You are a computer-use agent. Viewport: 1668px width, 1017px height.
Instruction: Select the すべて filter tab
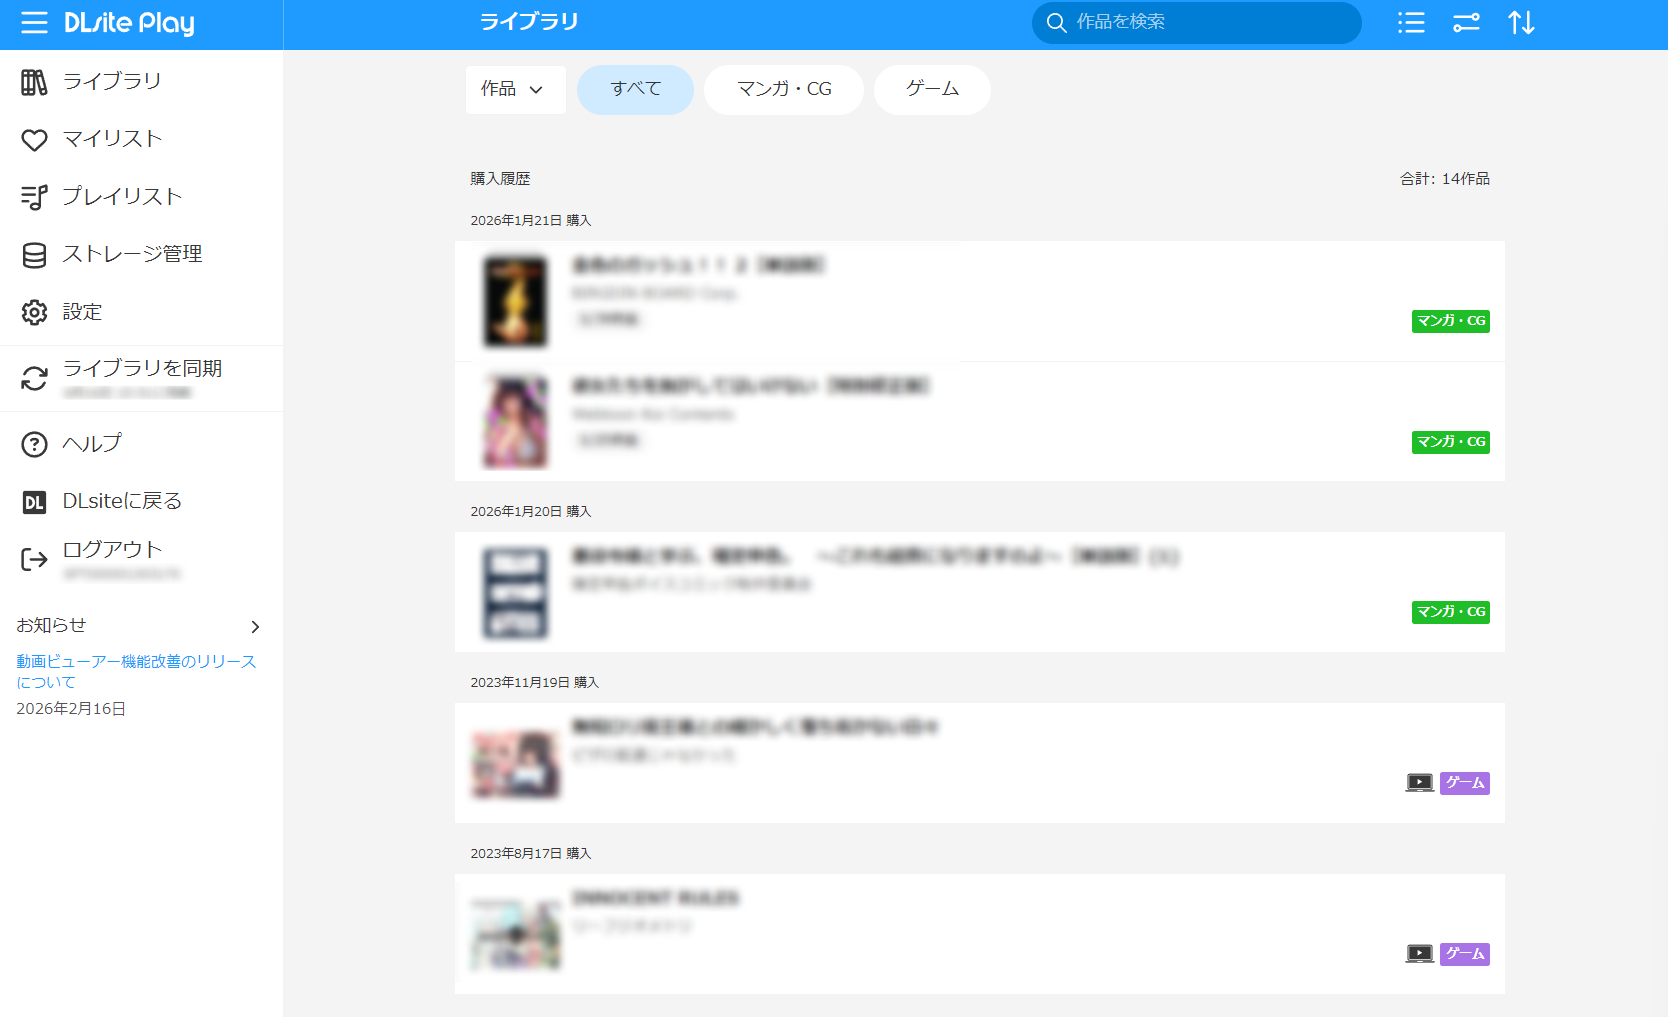pos(635,90)
